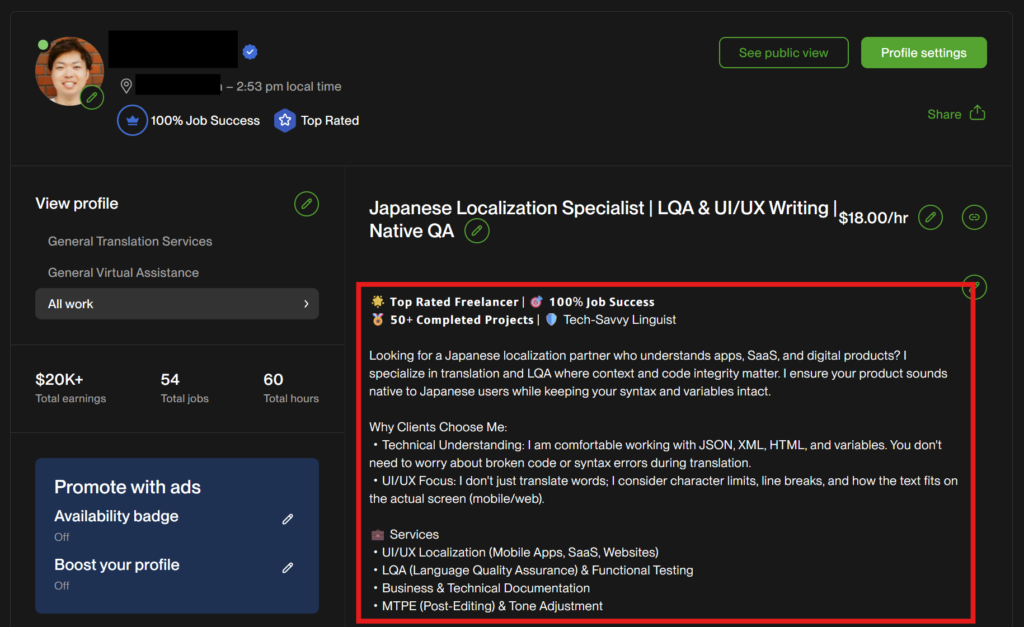Click the Top Rated badge icon
This screenshot has width=1024, height=627.
coord(285,121)
